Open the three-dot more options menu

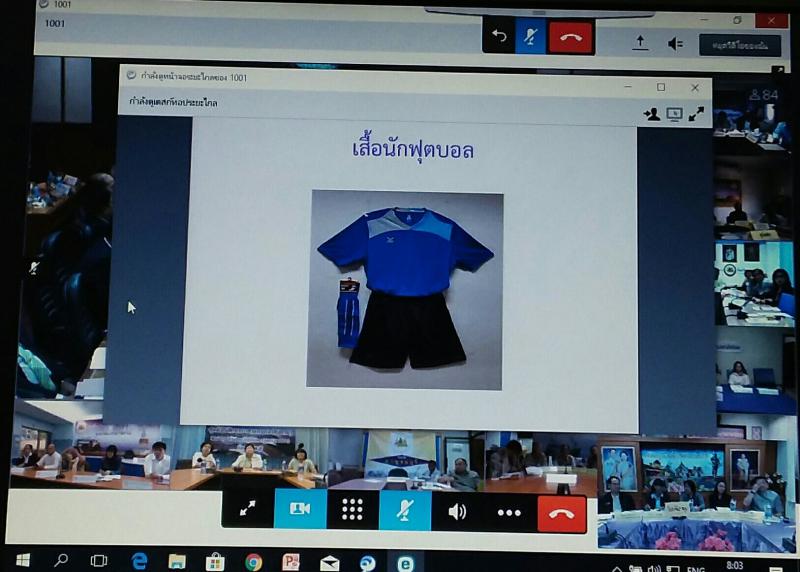(509, 513)
